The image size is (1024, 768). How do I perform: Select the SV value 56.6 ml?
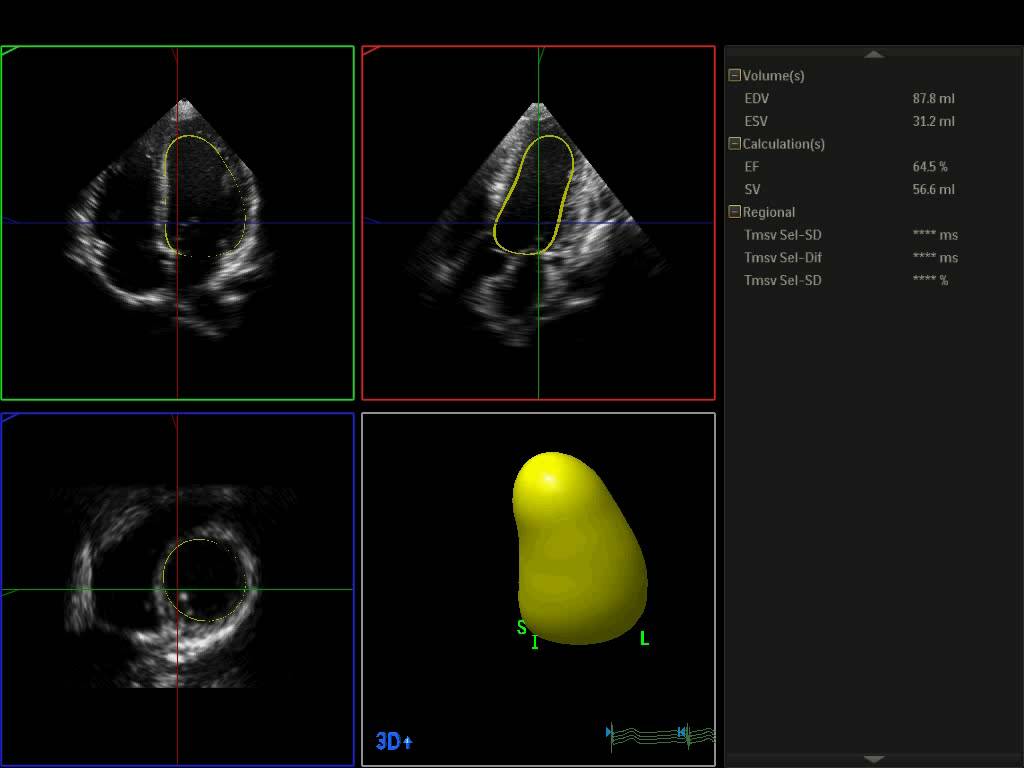pos(933,189)
